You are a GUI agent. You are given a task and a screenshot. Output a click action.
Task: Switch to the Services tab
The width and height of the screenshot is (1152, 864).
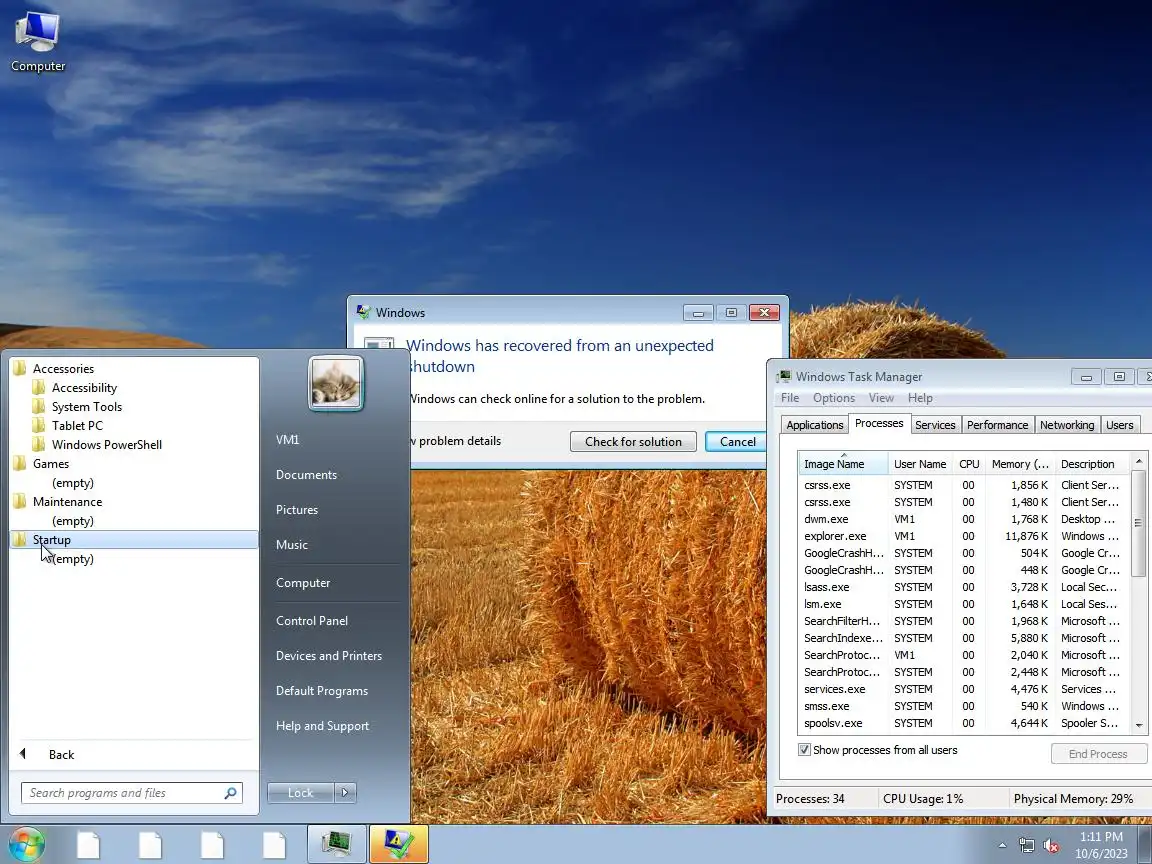coord(935,425)
